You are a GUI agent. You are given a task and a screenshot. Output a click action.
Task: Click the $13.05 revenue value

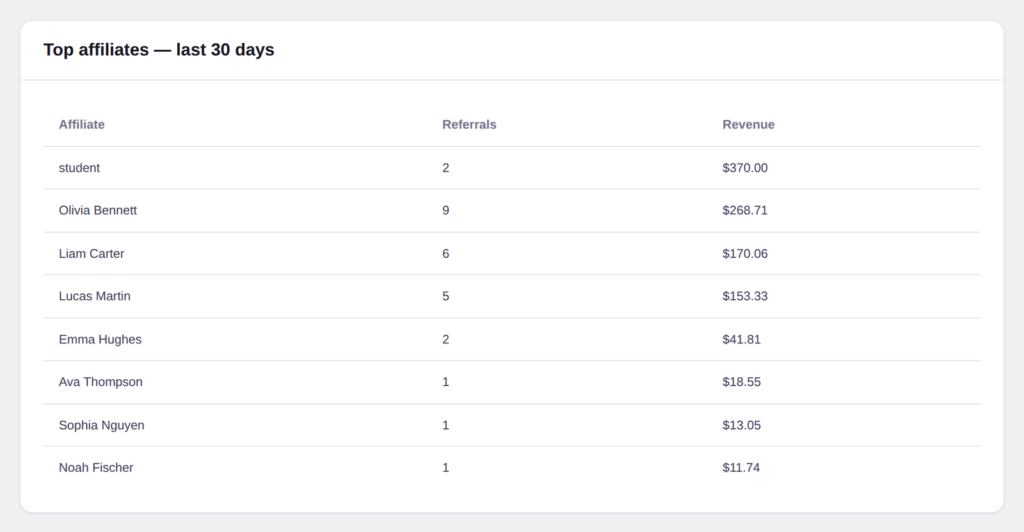741,425
